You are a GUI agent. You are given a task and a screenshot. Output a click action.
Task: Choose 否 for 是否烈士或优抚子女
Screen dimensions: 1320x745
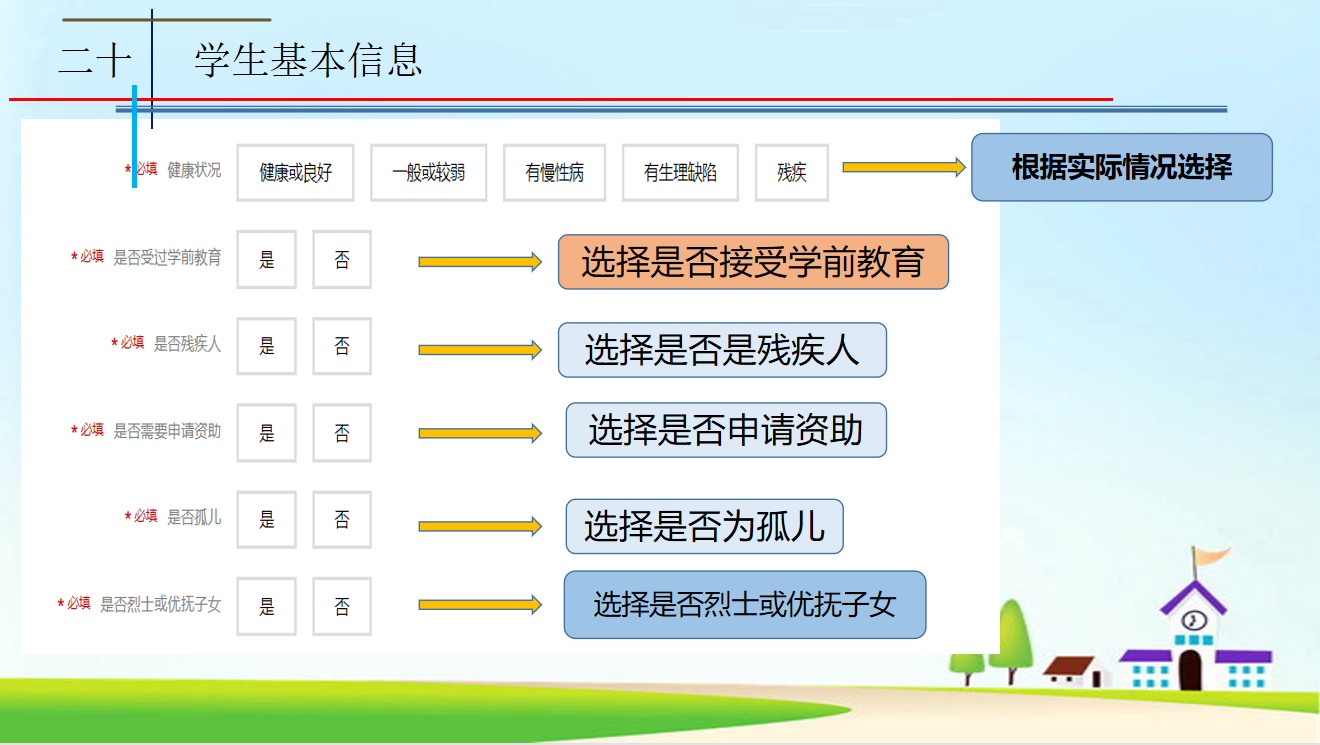pos(342,606)
